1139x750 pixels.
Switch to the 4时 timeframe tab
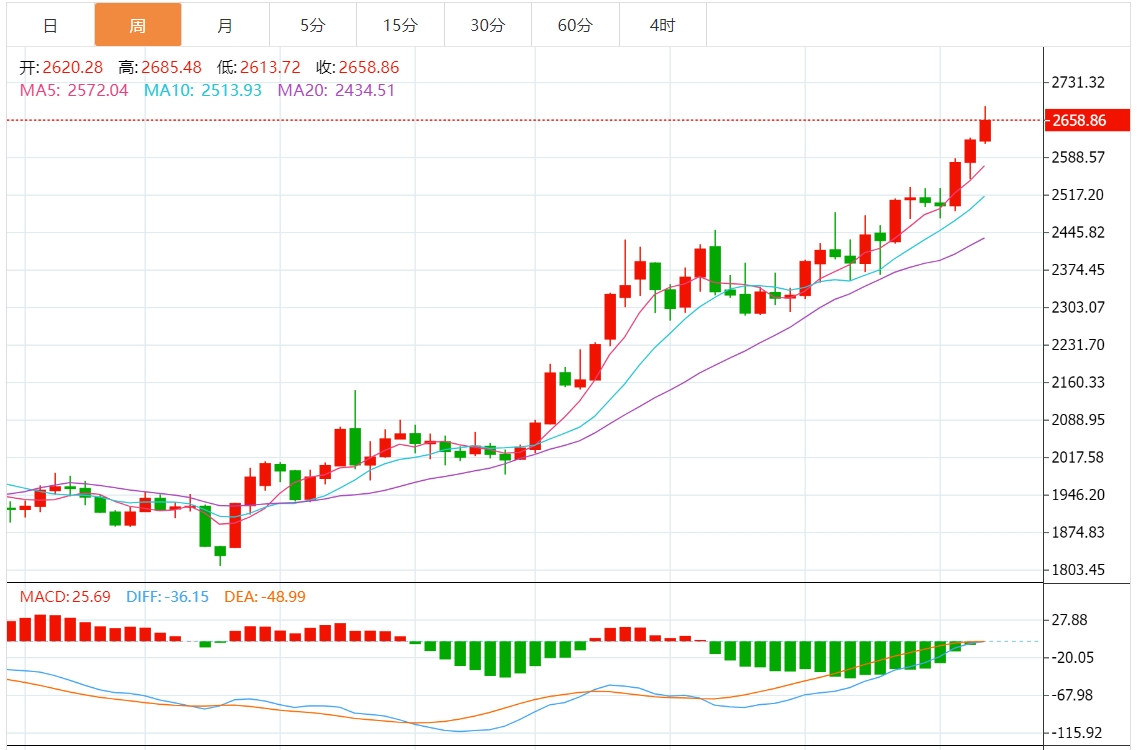(662, 25)
